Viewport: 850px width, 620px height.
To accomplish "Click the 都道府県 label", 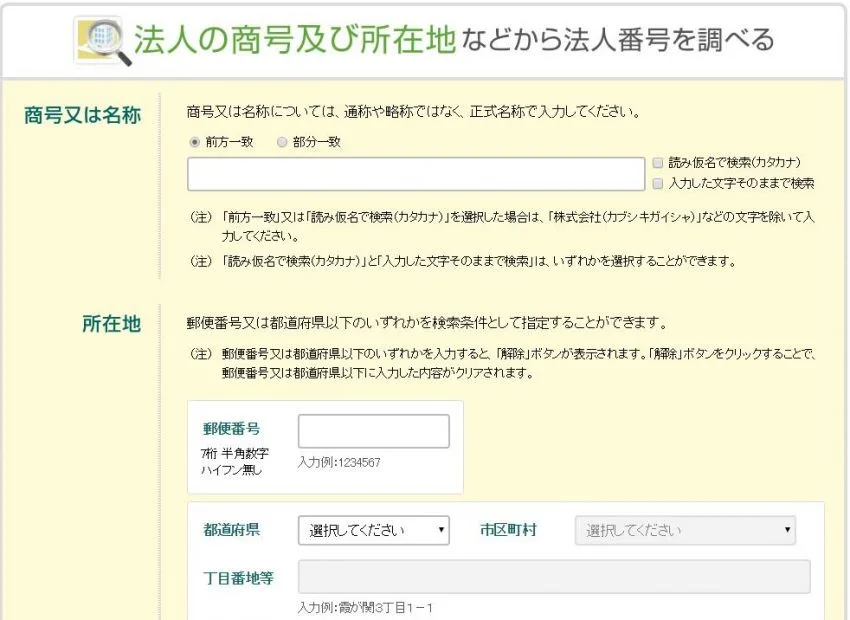I will 231,529.
